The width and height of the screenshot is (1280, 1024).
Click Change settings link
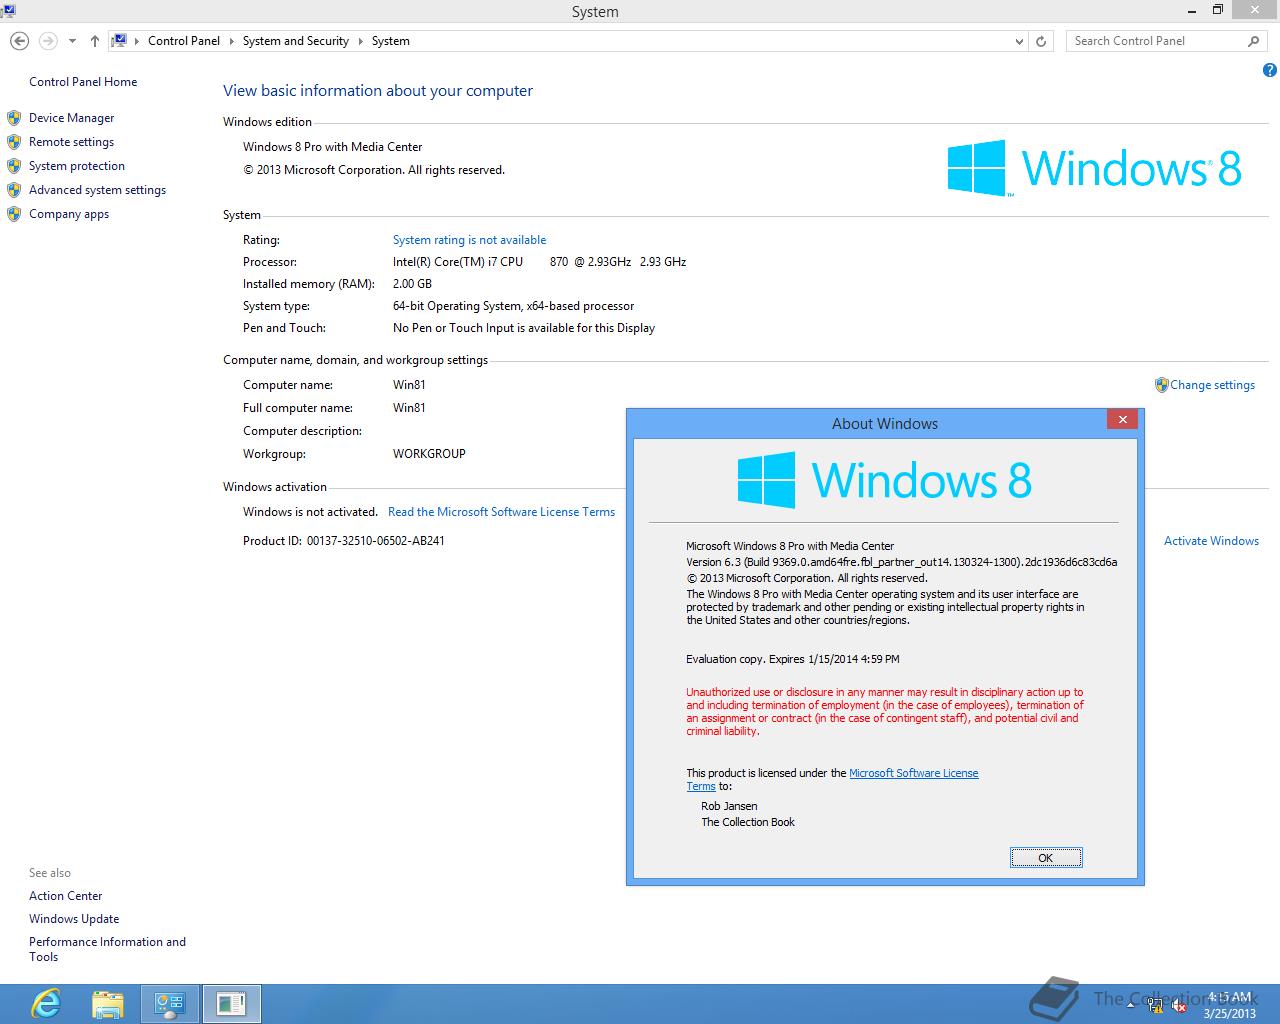[1212, 385]
